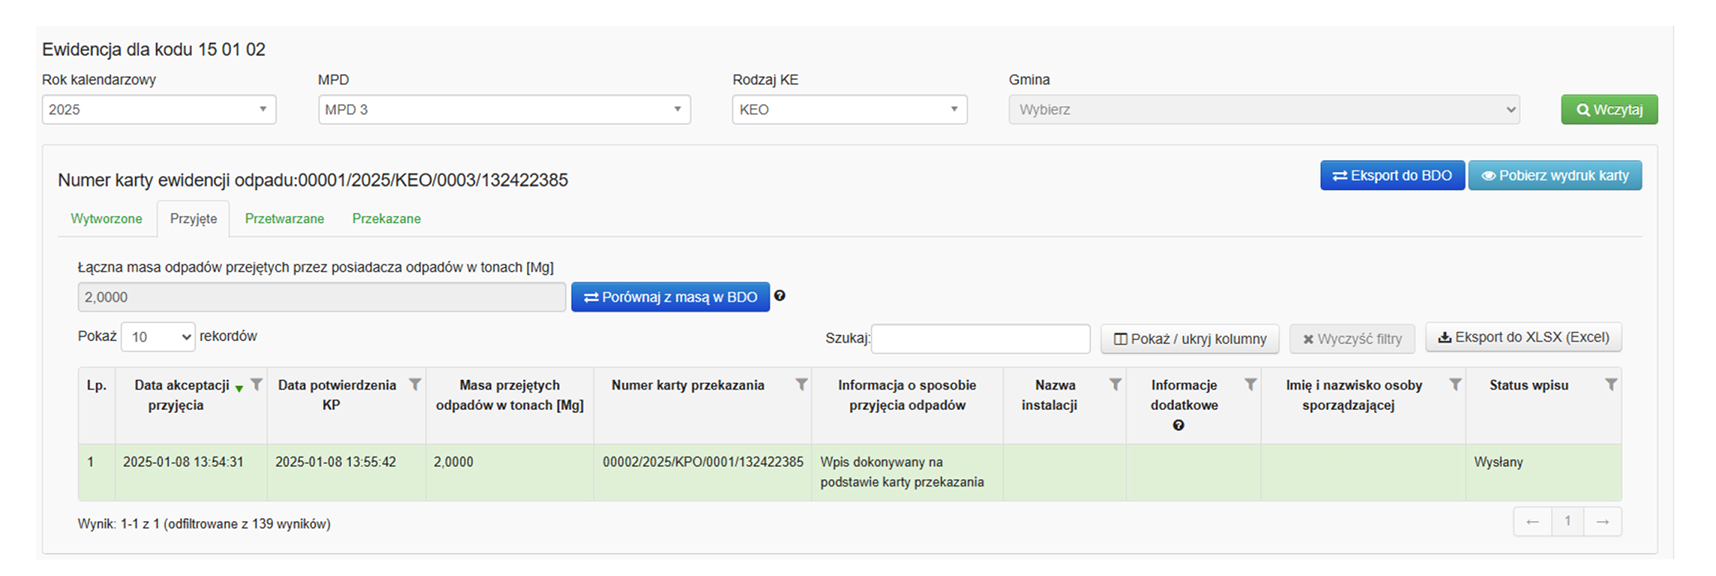Open the Pokaż records-per-page dropdown
This screenshot has height=576, width=1716.
(158, 337)
